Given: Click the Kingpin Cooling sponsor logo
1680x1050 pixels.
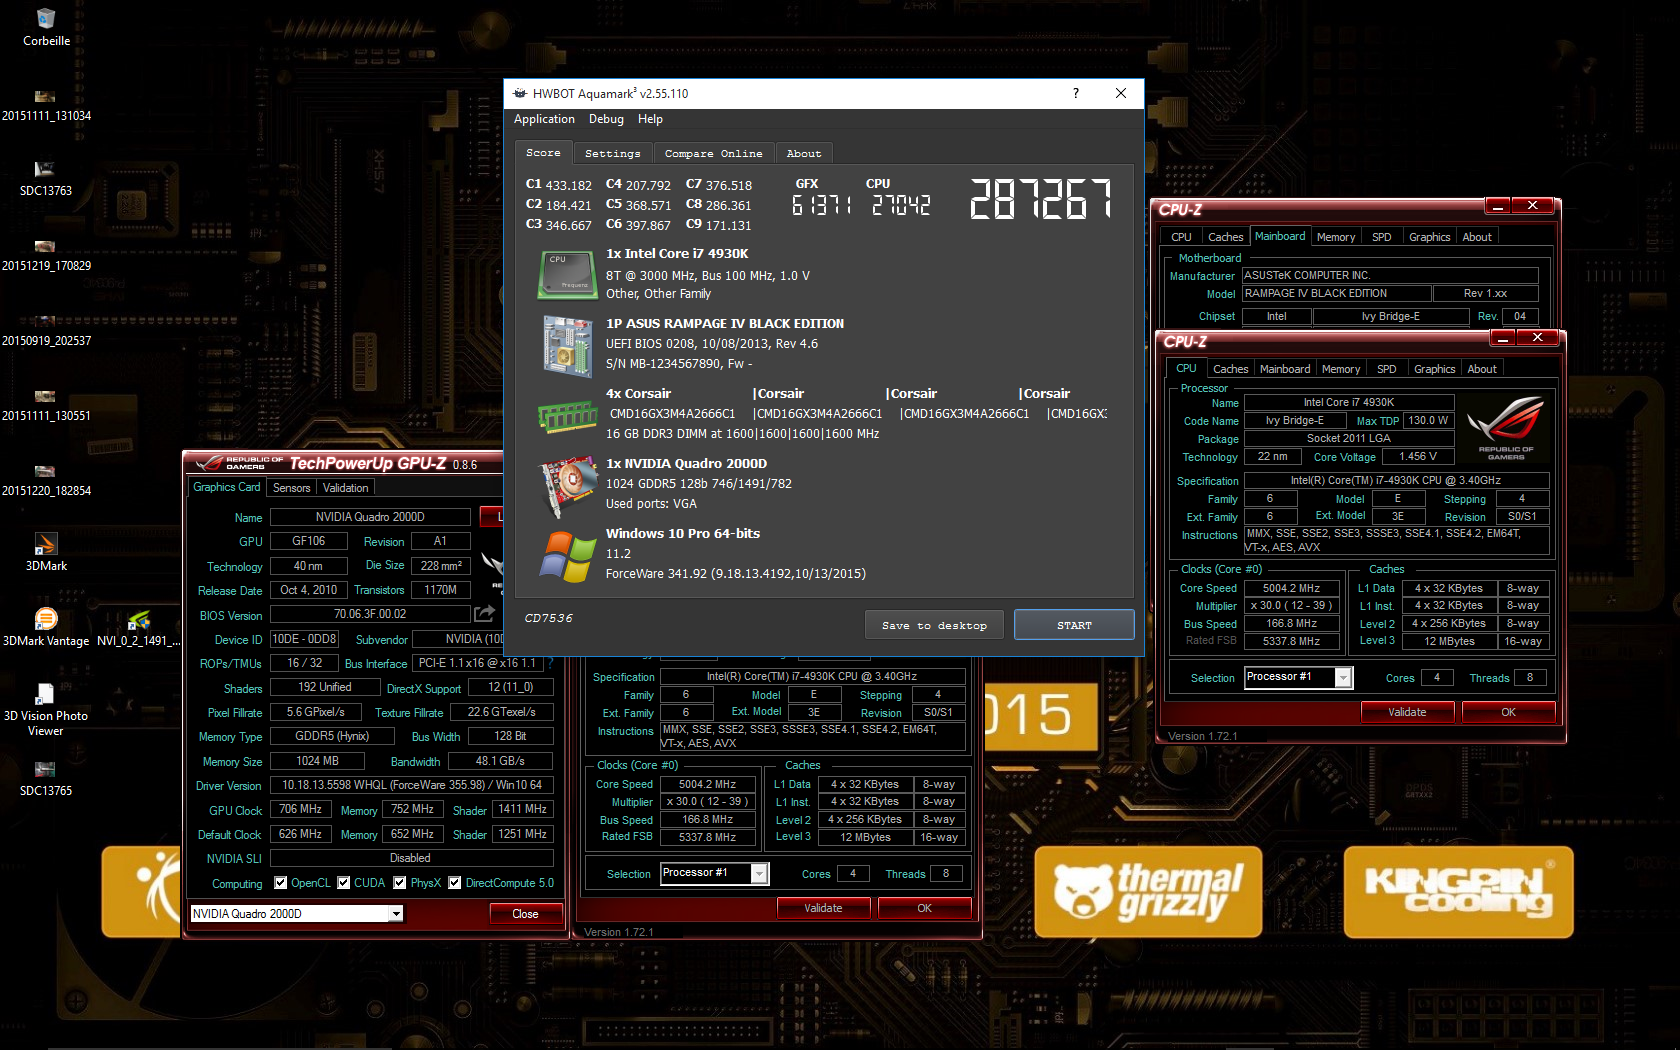Looking at the screenshot, I should click(1458, 892).
